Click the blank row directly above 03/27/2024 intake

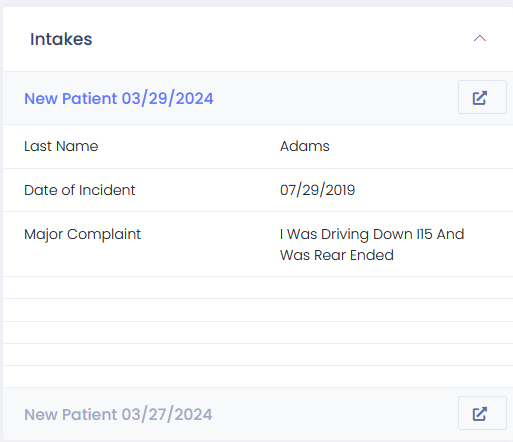click(258, 376)
